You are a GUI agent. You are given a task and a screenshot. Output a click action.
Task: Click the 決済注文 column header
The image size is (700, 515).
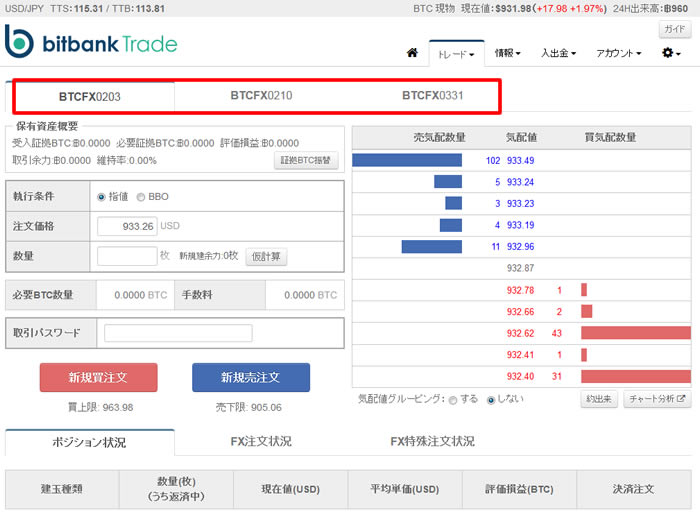(x=633, y=490)
